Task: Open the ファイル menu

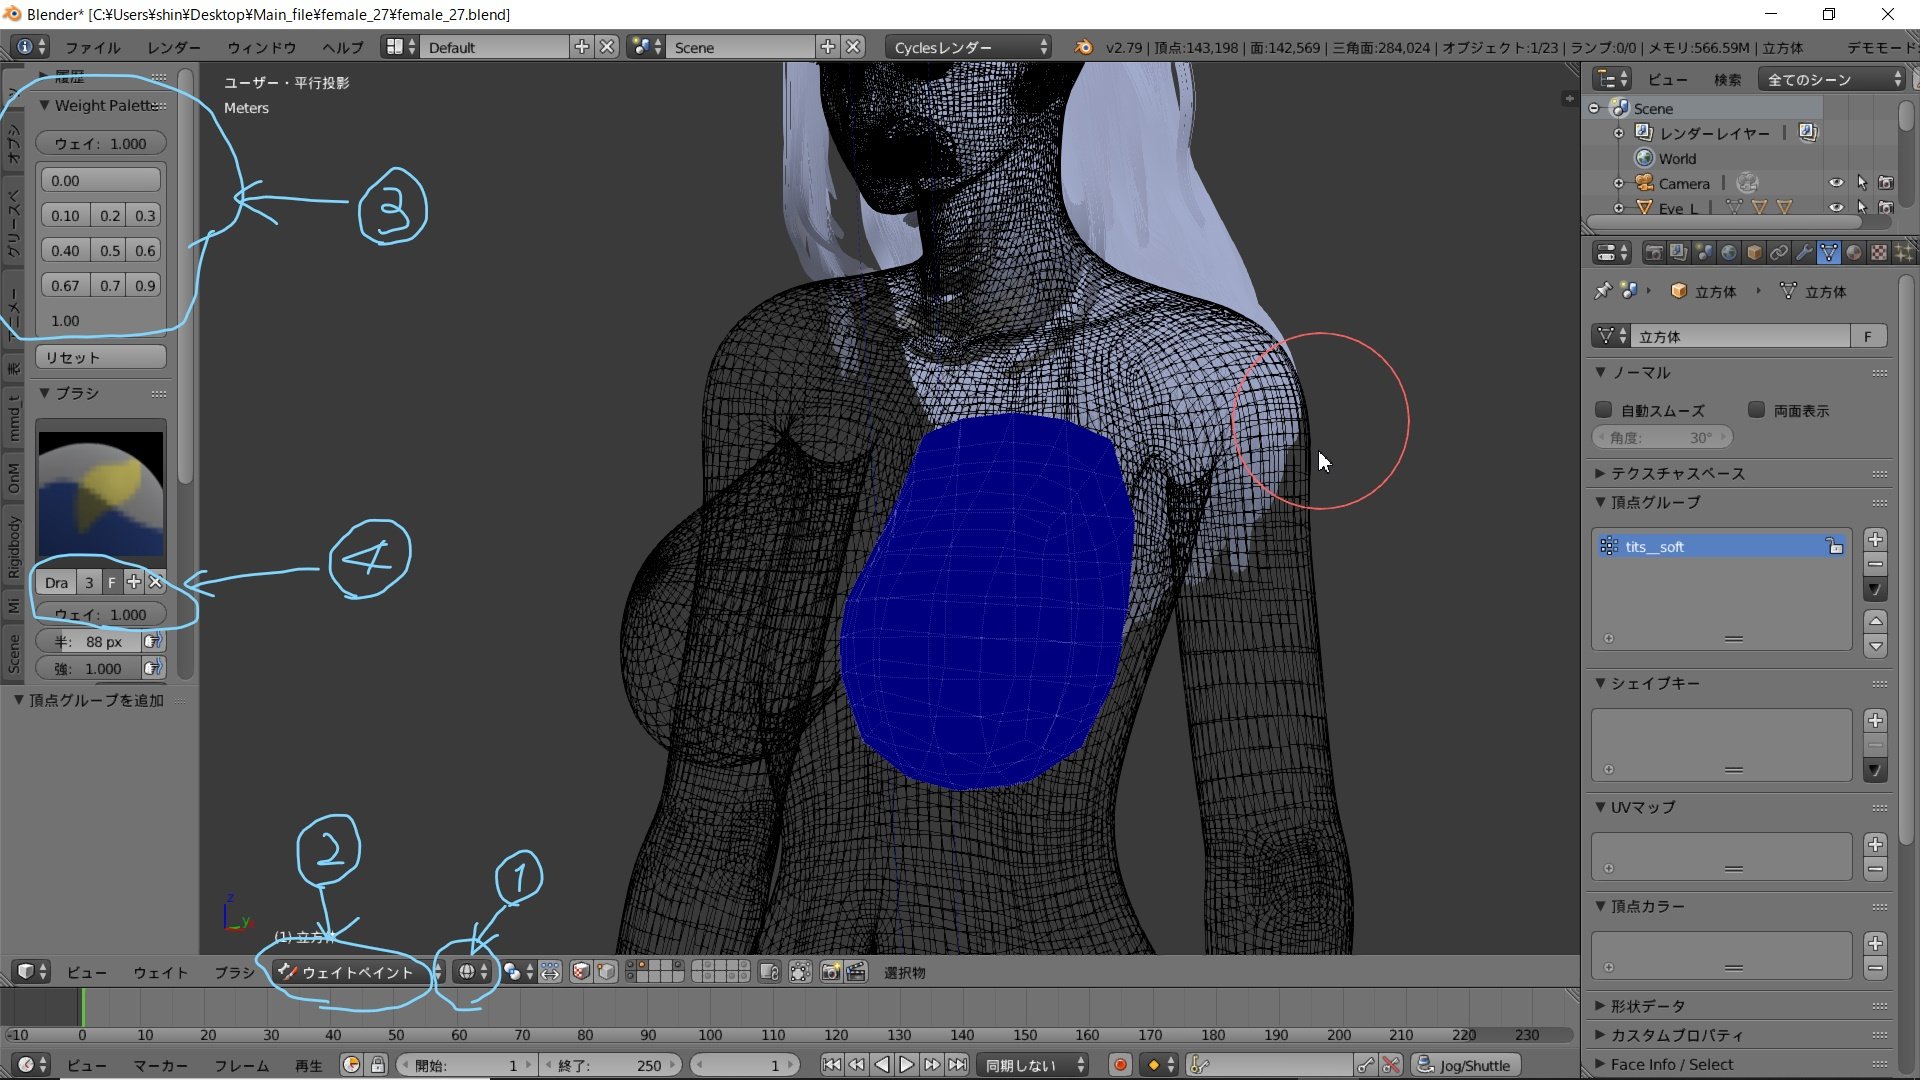Action: coord(92,47)
